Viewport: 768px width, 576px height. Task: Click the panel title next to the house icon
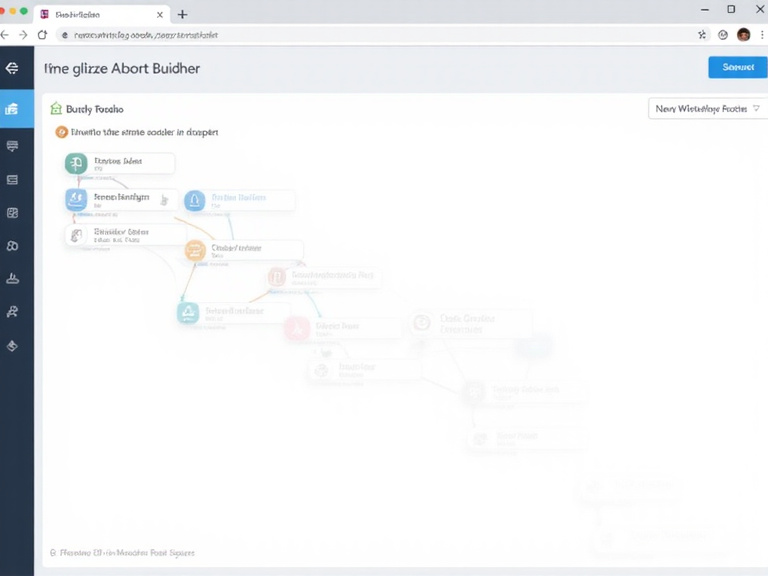coord(95,109)
